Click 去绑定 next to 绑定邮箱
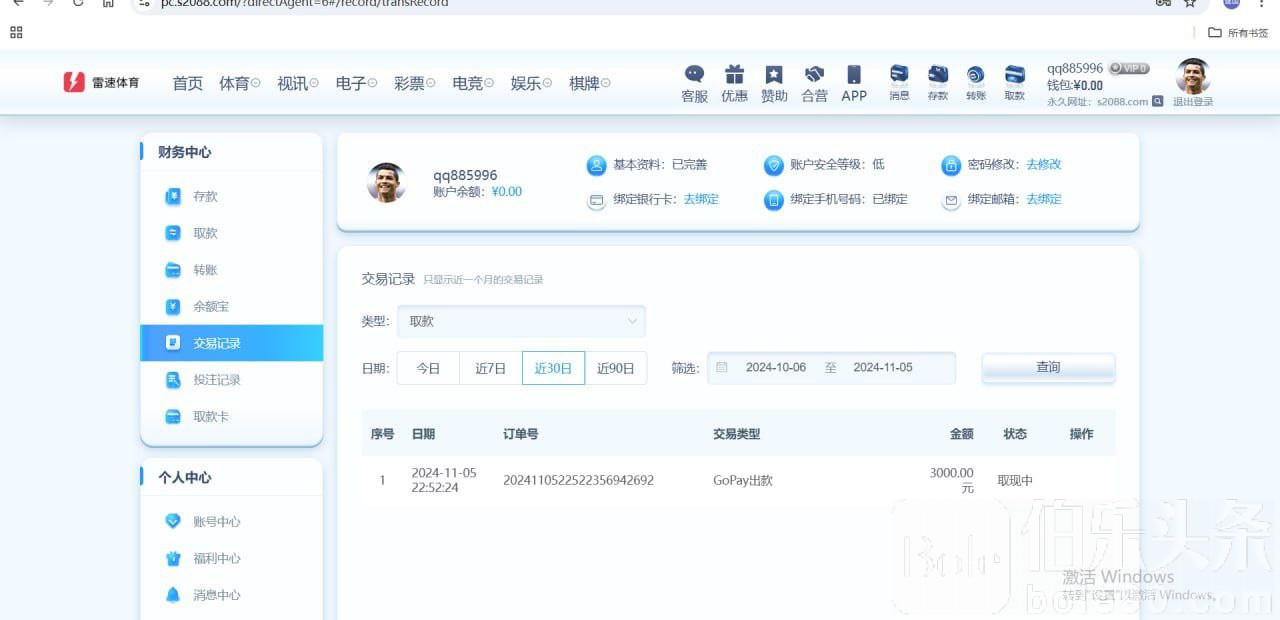Image resolution: width=1280 pixels, height=620 pixels. (x=1044, y=199)
